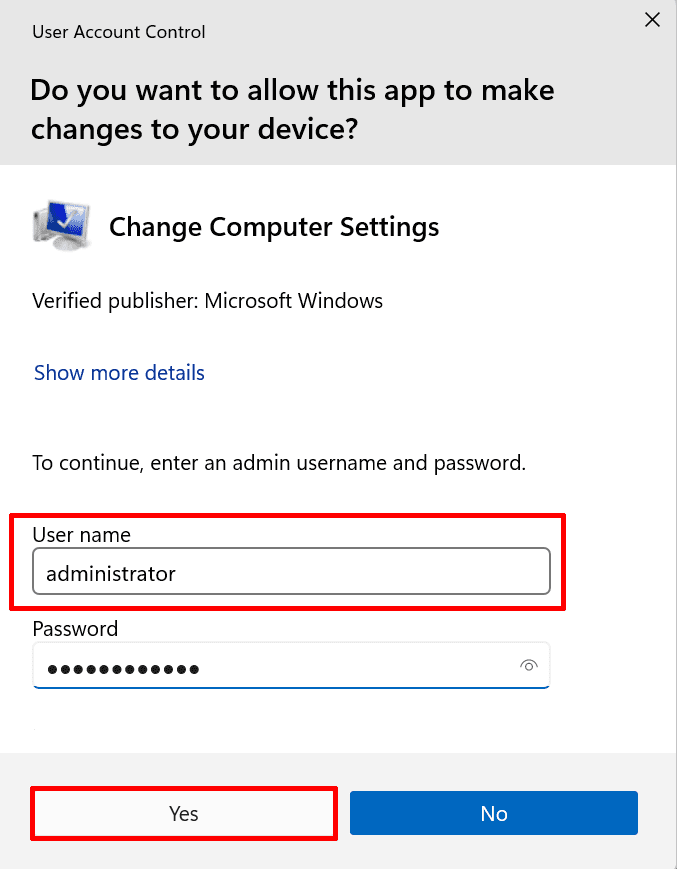This screenshot has width=677, height=869.
Task: Click the User Account Control title text
Action: tap(118, 32)
